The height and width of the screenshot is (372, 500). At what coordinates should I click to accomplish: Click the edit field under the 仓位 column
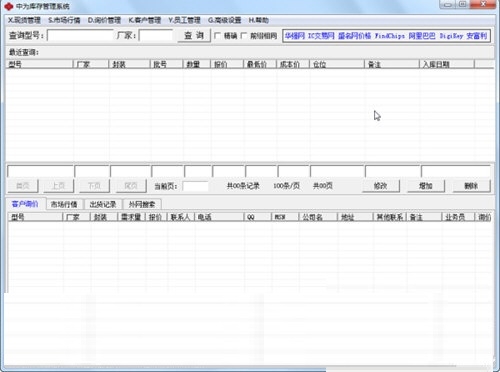click(x=337, y=171)
